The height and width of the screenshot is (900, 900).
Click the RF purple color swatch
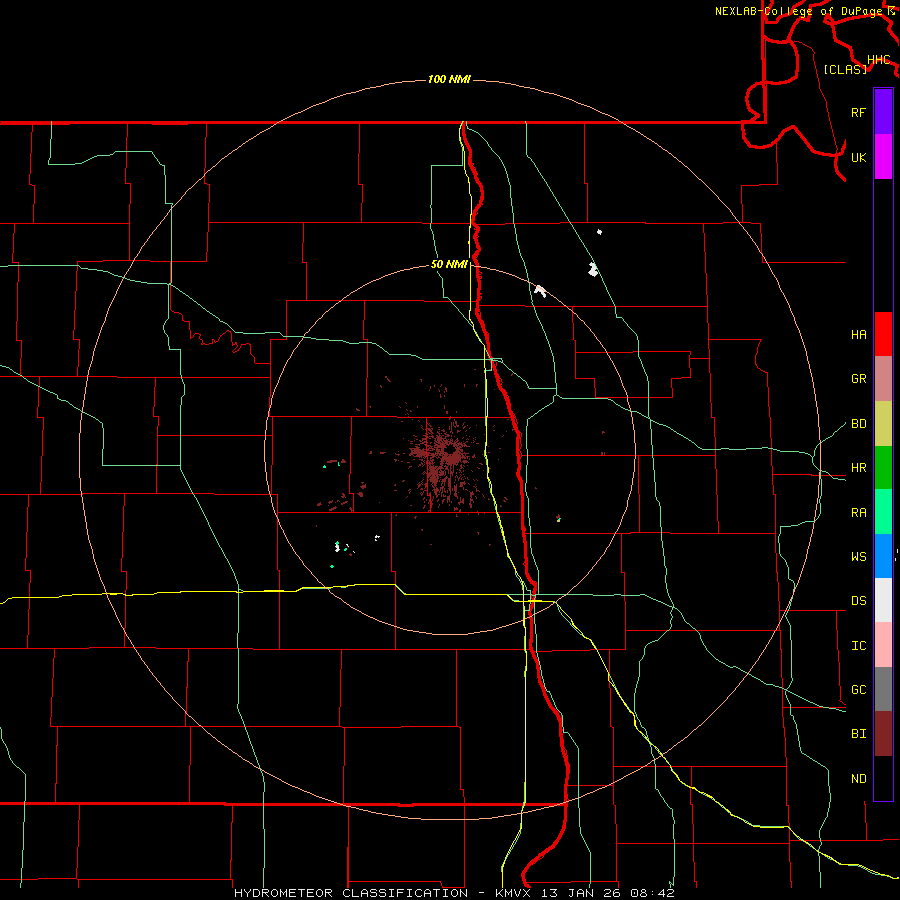point(883,112)
